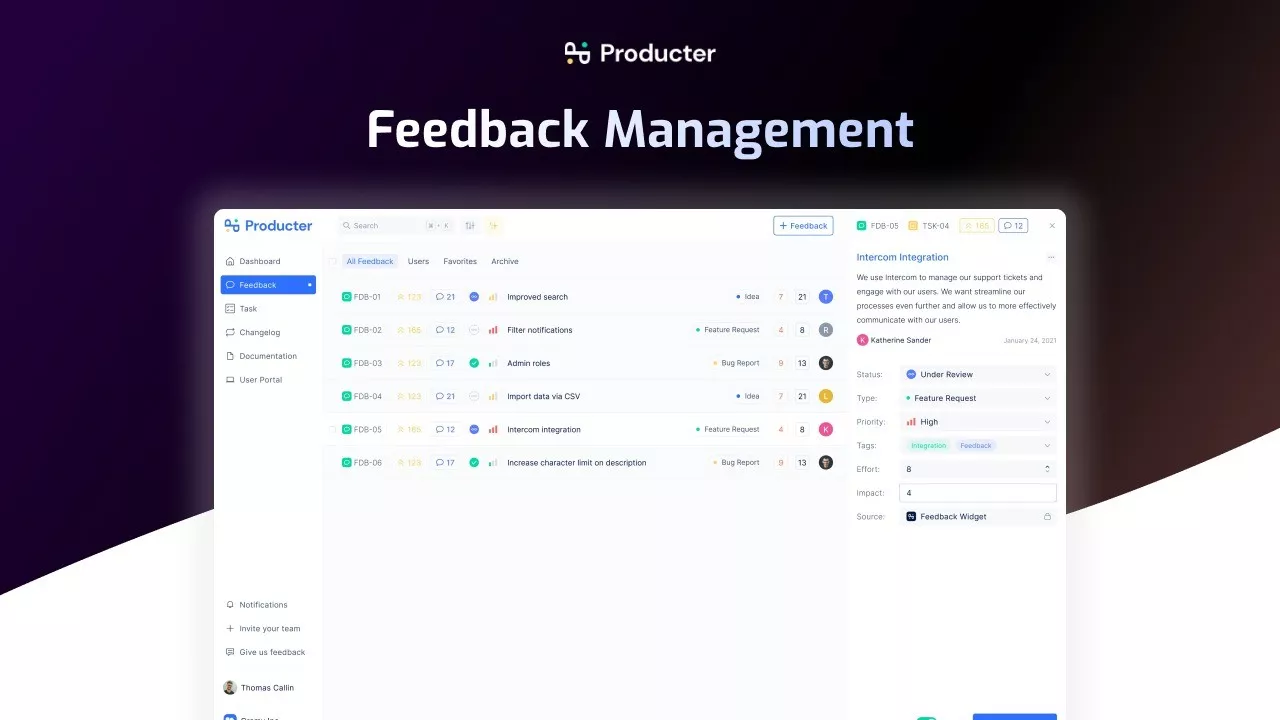The image size is (1280, 720).
Task: Click the green status checkmark on Admin roles
Action: (474, 364)
